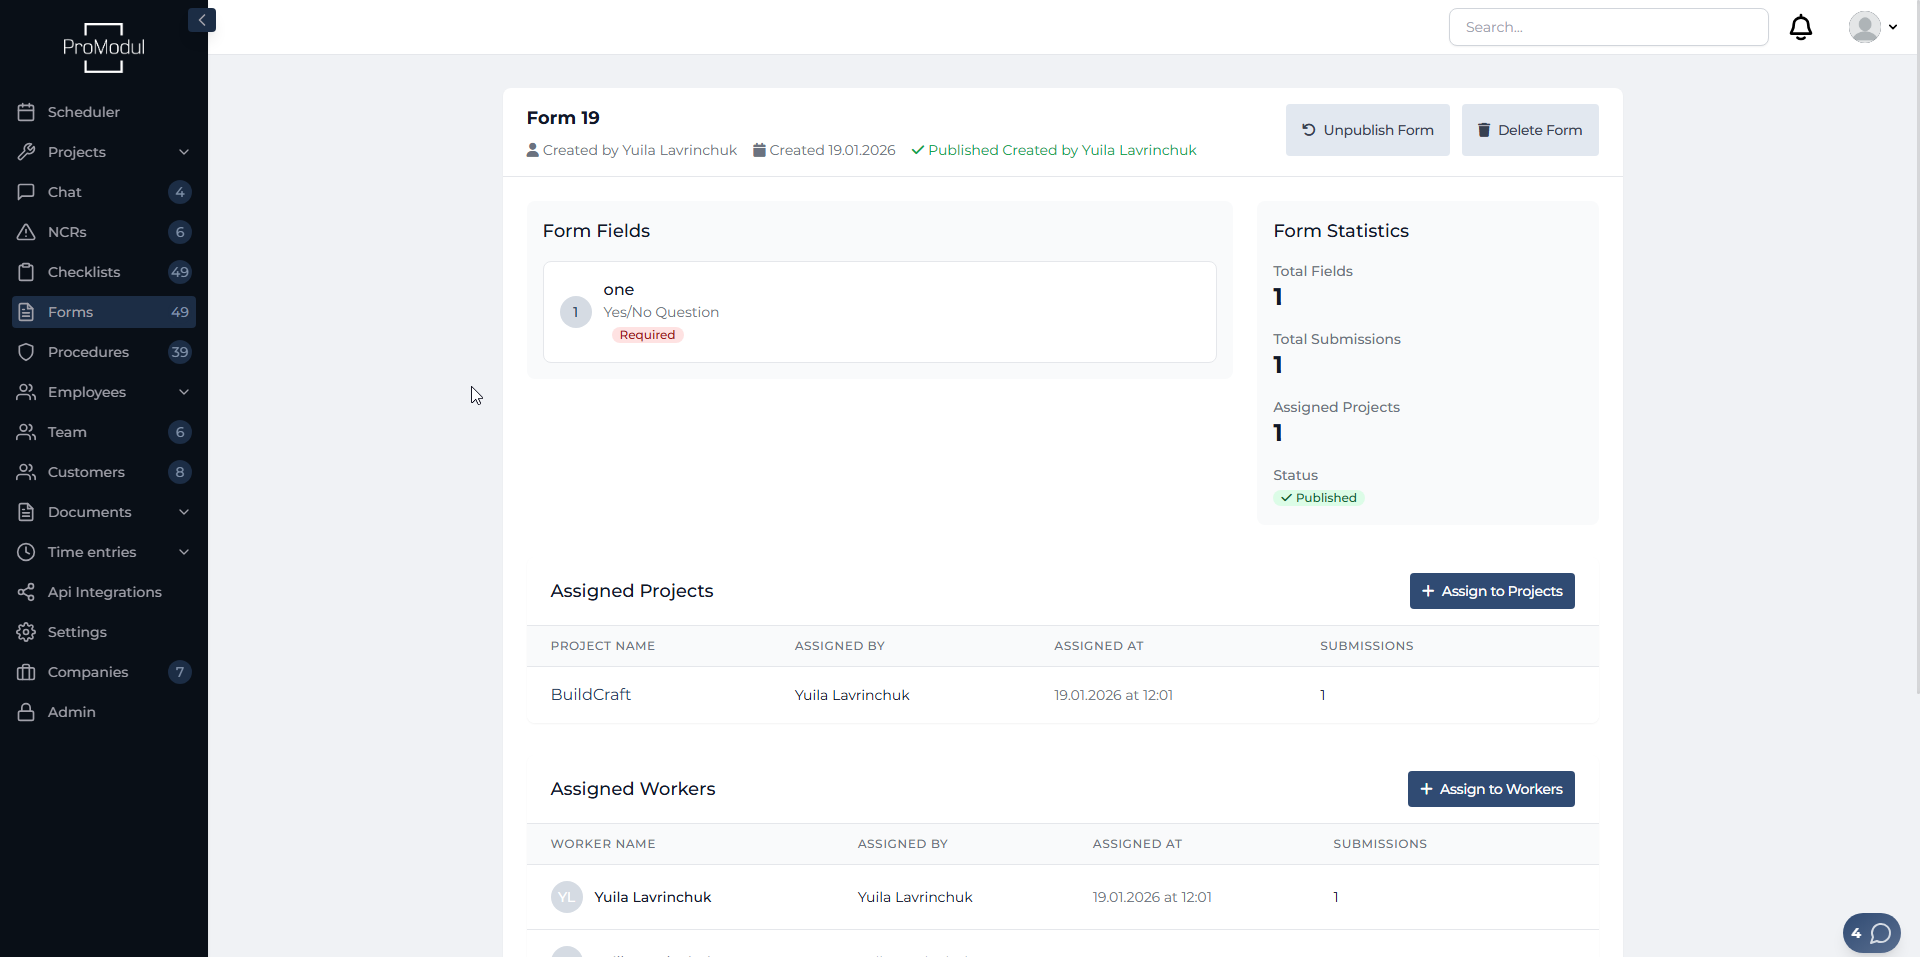Click the Api Integrations share icon

click(26, 592)
